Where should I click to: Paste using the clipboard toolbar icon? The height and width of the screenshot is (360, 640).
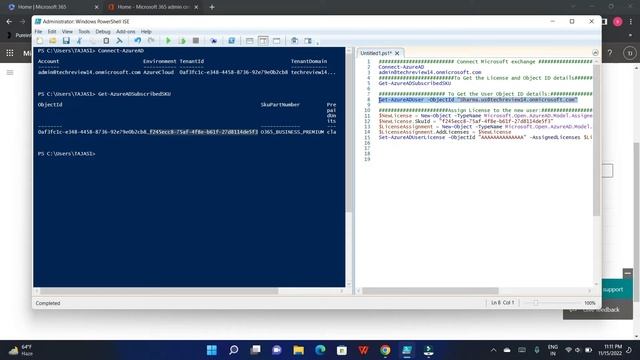coord(106,41)
